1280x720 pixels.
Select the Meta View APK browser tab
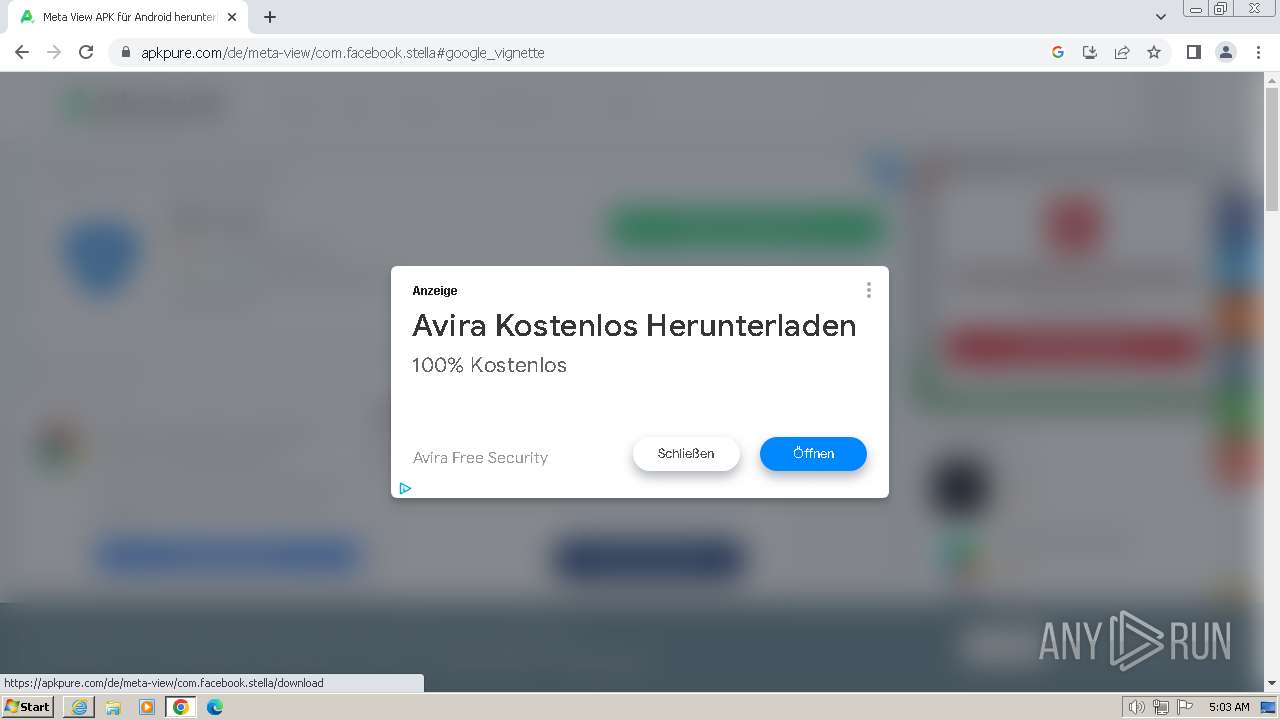click(130, 17)
